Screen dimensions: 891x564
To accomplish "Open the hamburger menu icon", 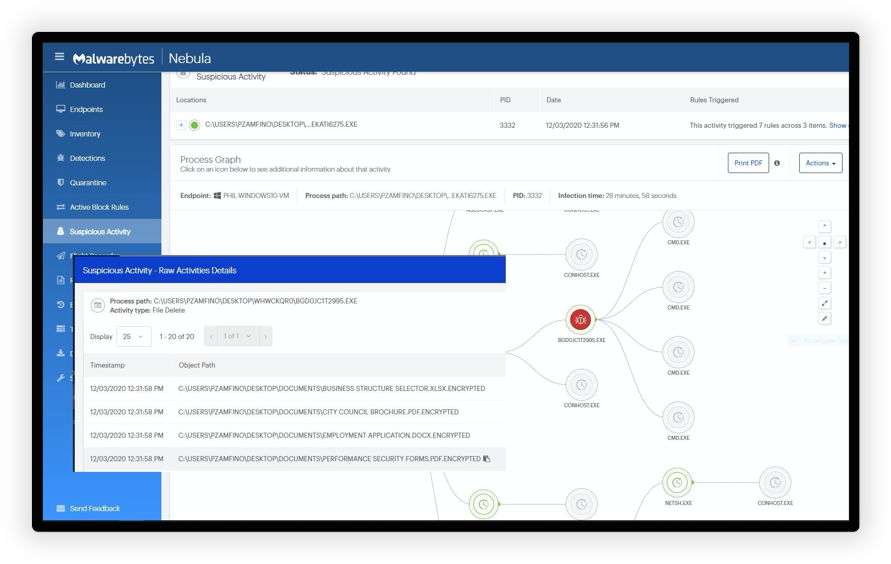I will point(59,57).
